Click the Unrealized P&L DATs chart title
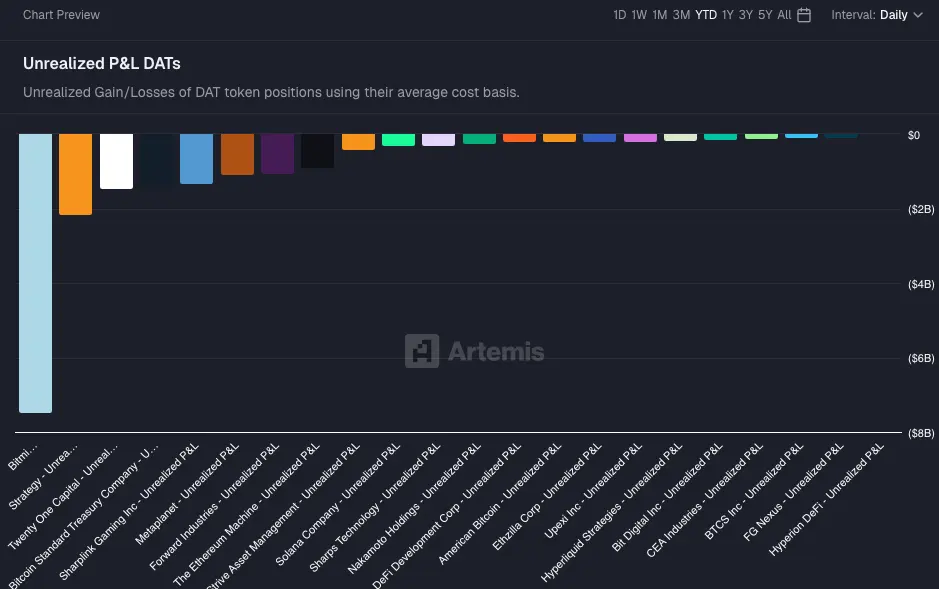 coord(101,63)
